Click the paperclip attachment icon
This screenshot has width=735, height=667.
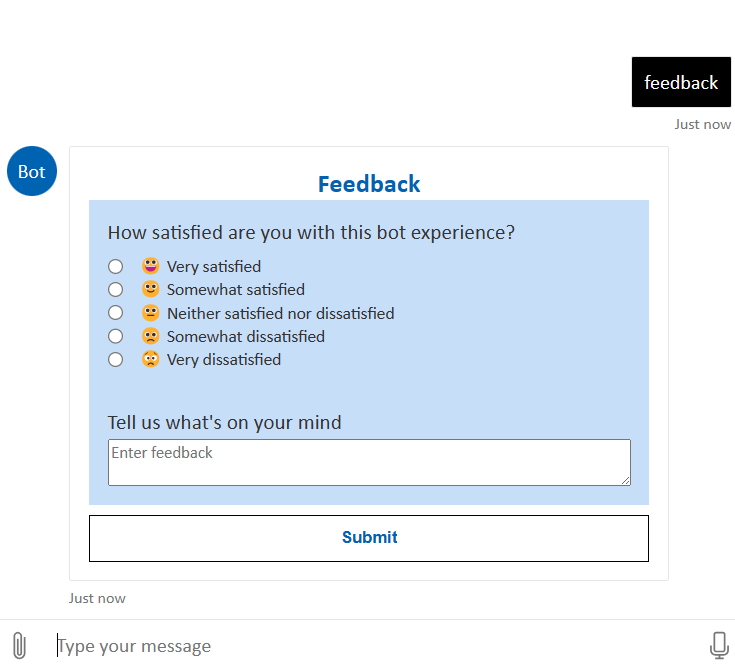pos(18,645)
